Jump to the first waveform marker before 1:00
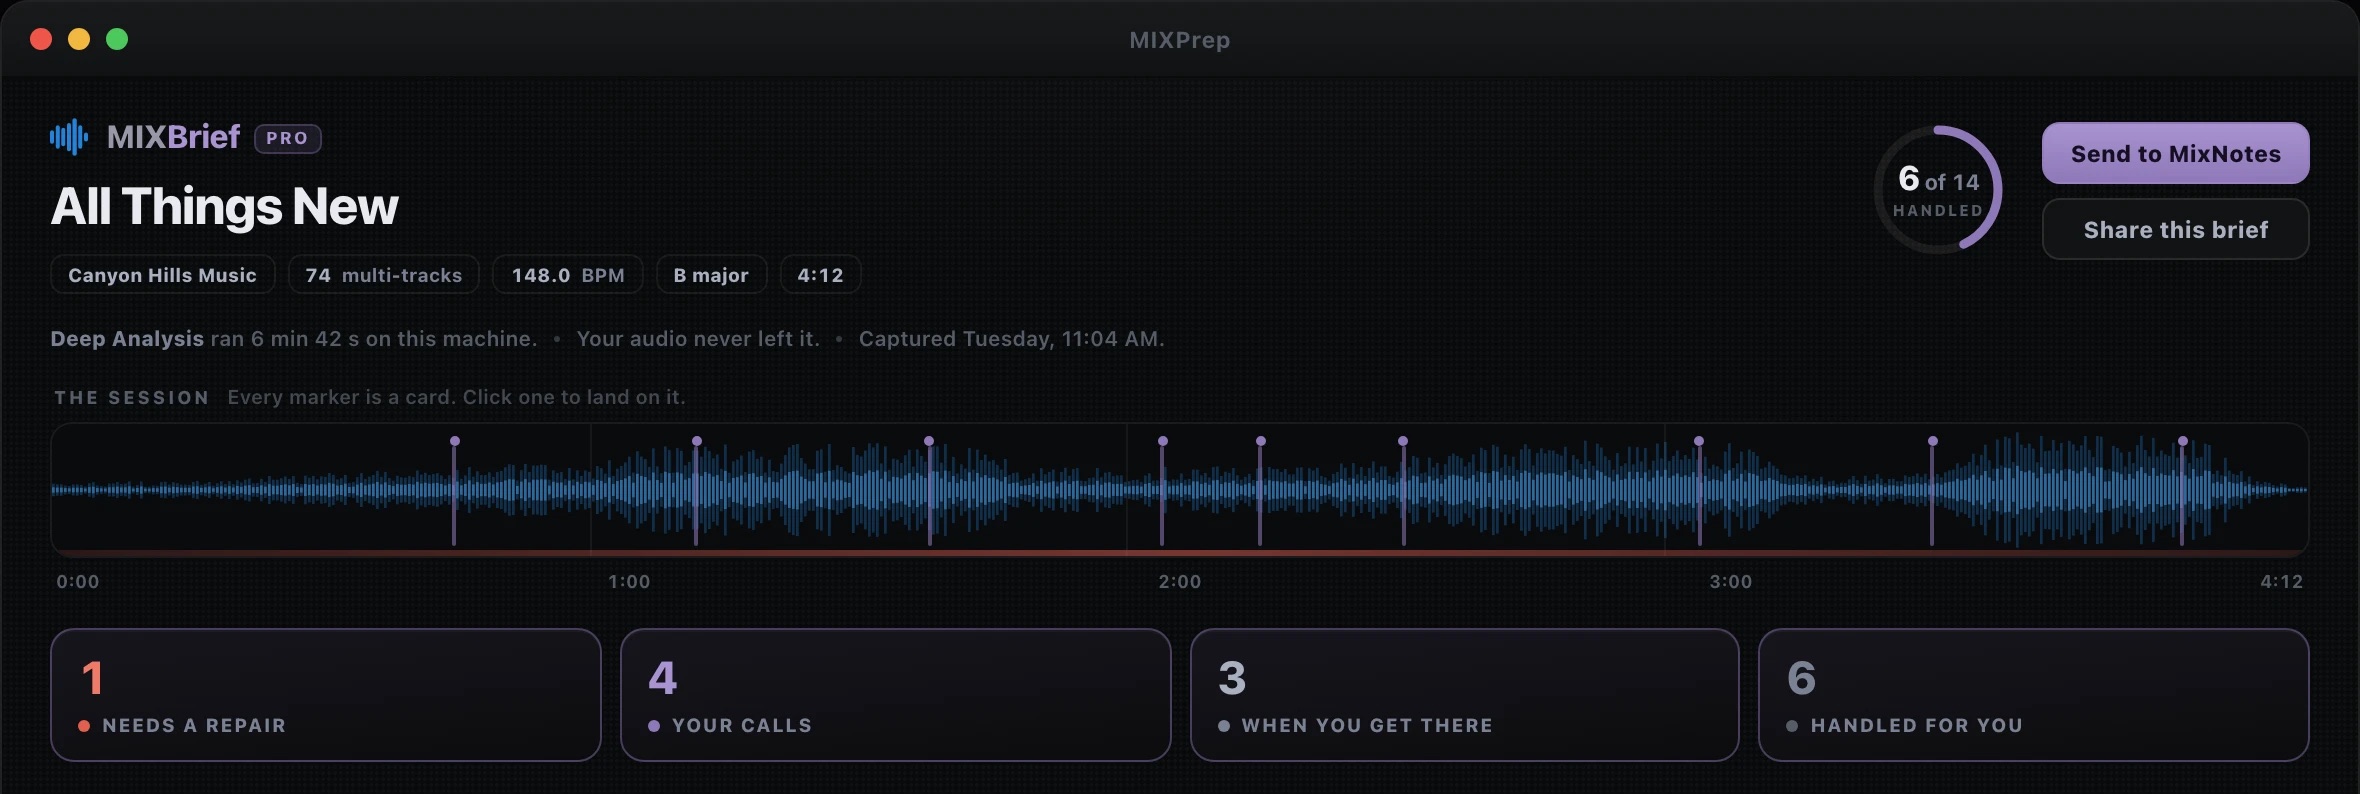2360x794 pixels. coord(455,490)
